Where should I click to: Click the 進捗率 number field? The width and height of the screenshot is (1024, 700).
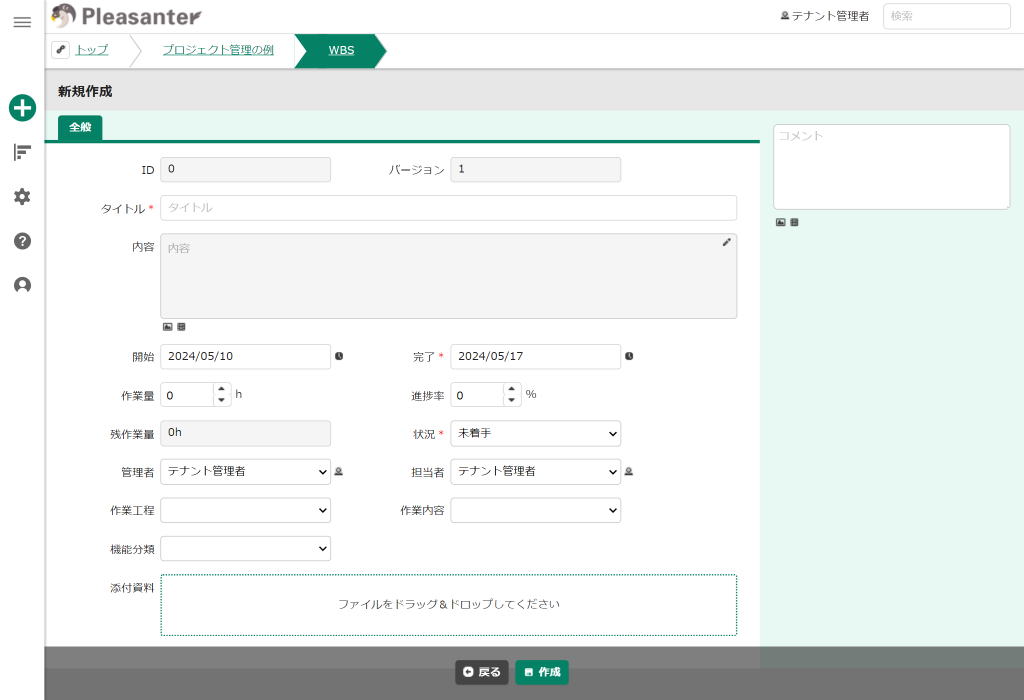pyautogui.click(x=477, y=395)
